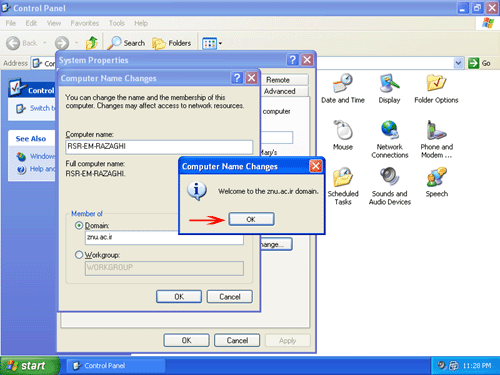Open the Favorites menu
Screen dimensions: 500x375
click(85, 23)
